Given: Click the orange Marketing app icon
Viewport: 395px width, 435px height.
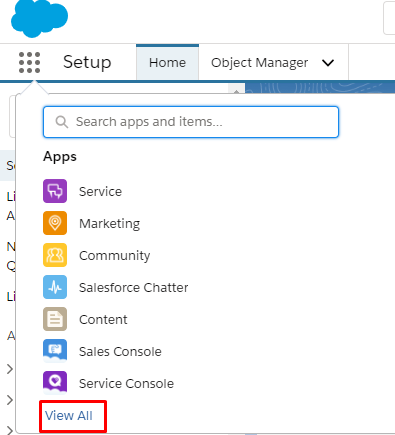Looking at the screenshot, I should tap(55, 223).
